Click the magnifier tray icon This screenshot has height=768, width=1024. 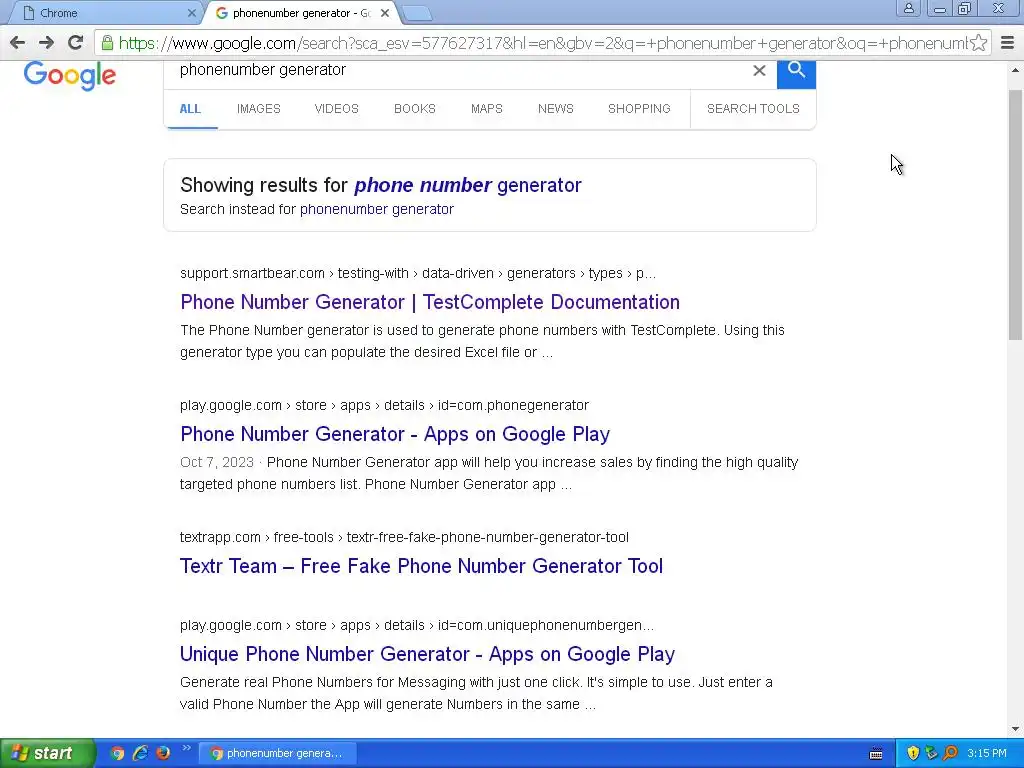(x=950, y=753)
